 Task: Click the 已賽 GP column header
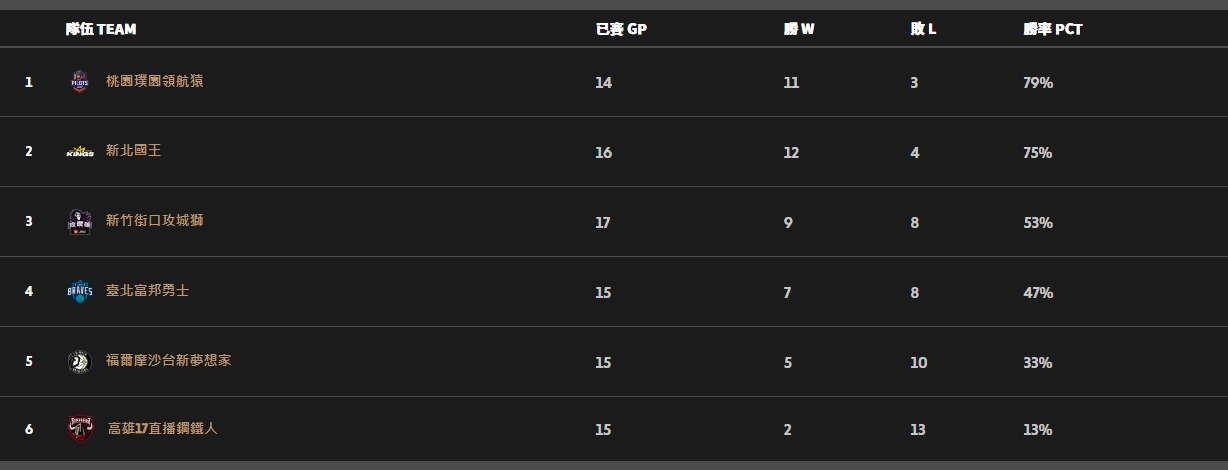tap(621, 29)
